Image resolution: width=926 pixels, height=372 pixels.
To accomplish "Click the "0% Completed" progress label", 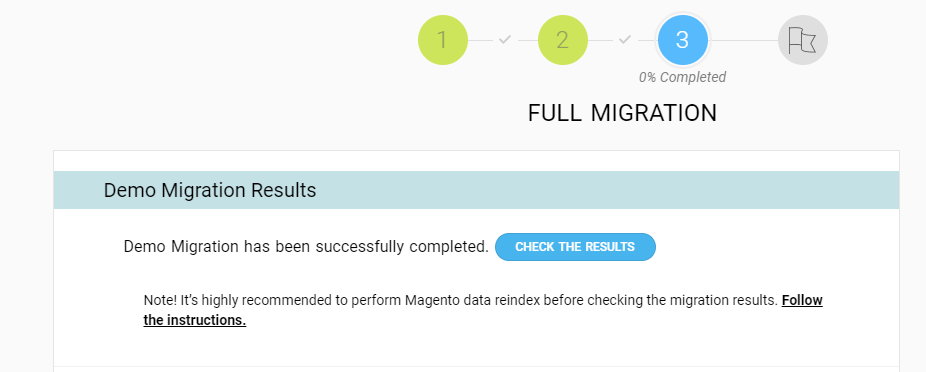I will click(682, 77).
